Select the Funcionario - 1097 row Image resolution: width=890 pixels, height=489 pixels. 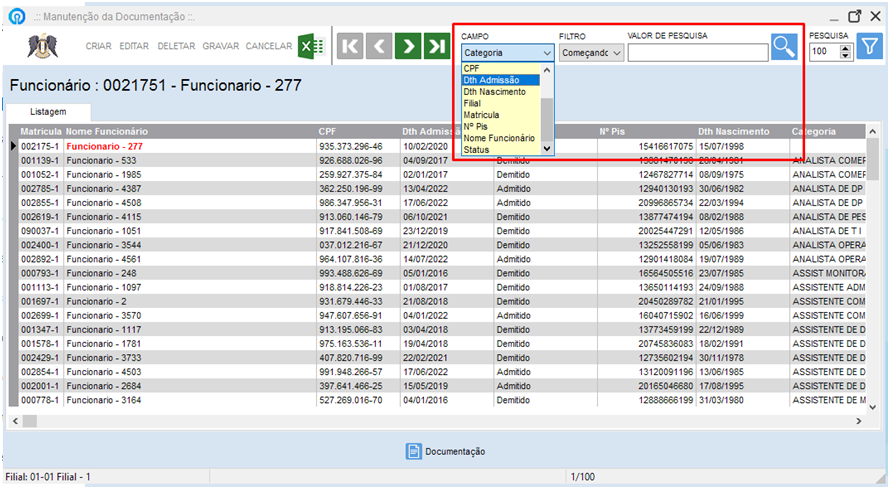pos(442,288)
